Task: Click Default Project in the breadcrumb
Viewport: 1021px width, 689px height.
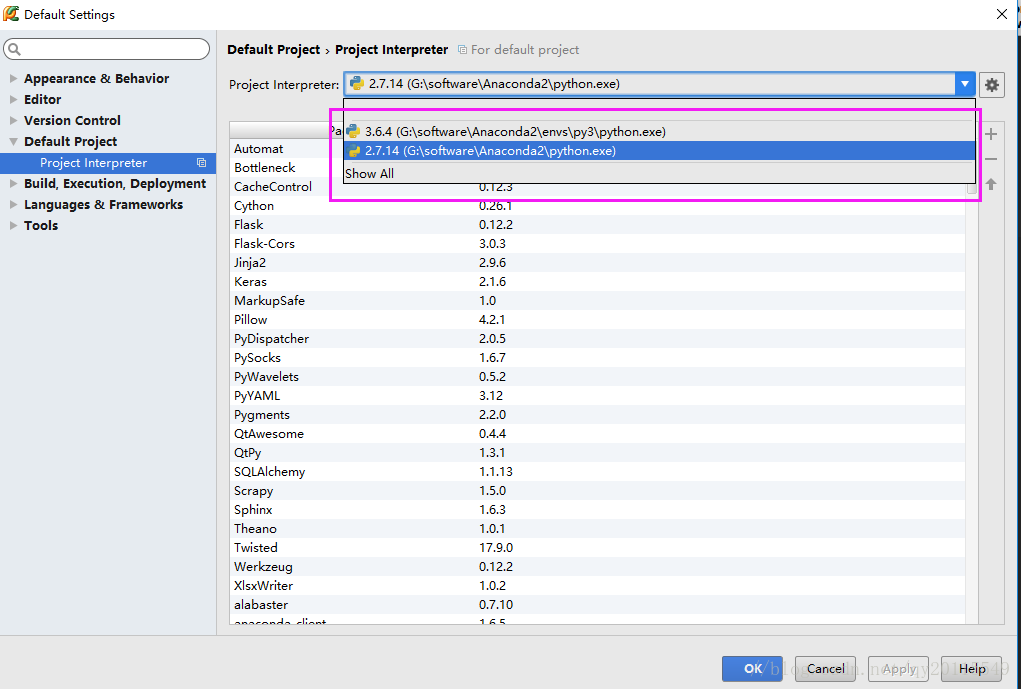Action: point(273,49)
